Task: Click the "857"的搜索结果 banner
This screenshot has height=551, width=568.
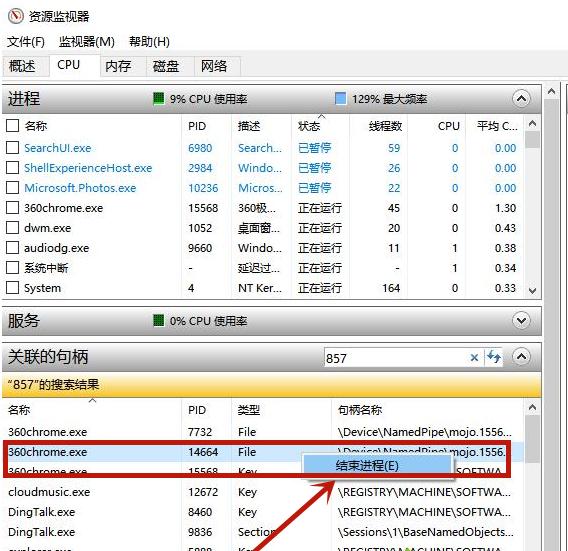Action: pyautogui.click(x=272, y=385)
